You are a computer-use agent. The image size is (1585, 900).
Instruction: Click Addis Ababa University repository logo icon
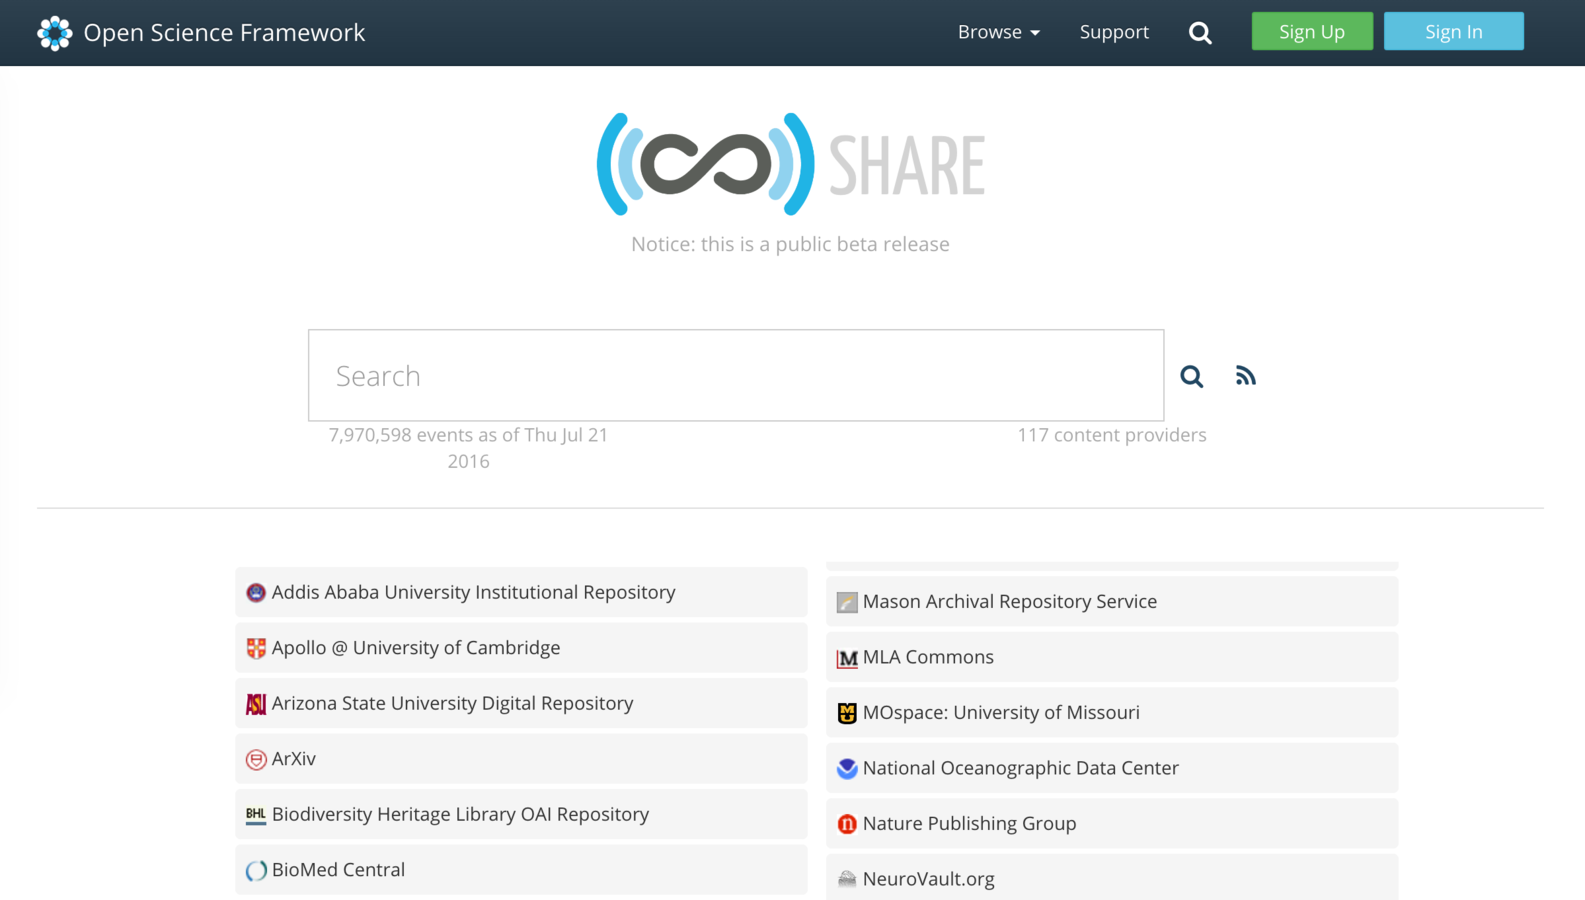point(256,593)
